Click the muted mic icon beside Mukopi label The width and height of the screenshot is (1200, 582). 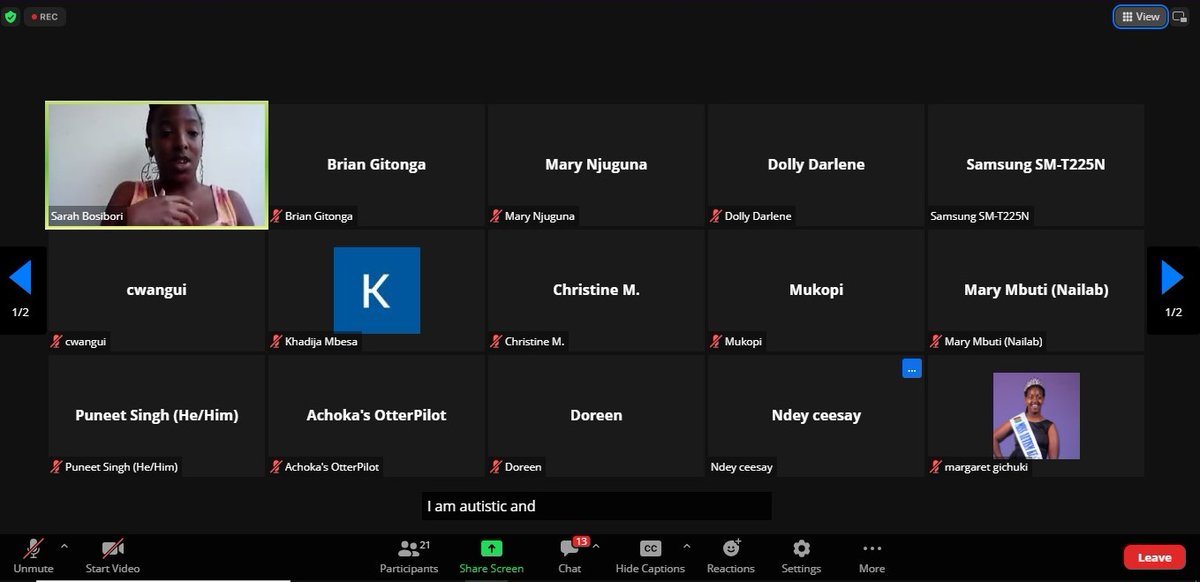pos(716,341)
